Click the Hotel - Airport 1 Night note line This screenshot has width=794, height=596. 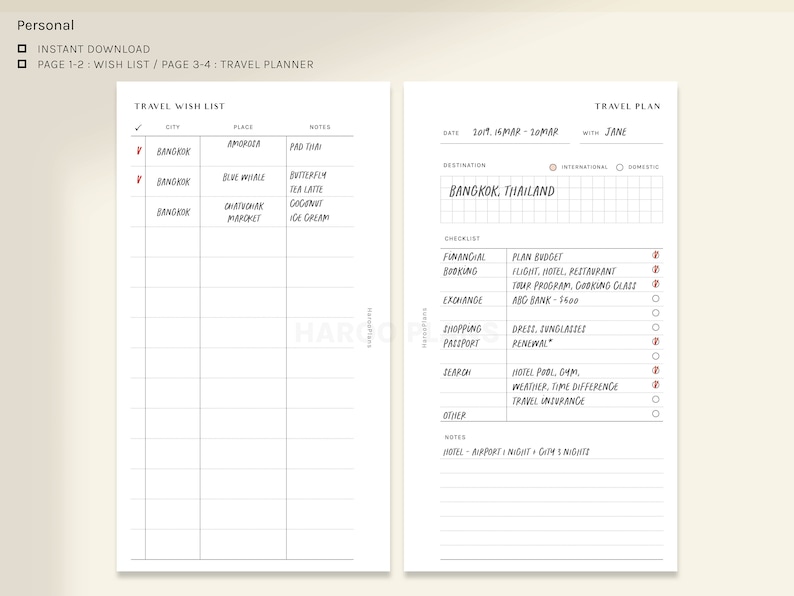tap(516, 452)
